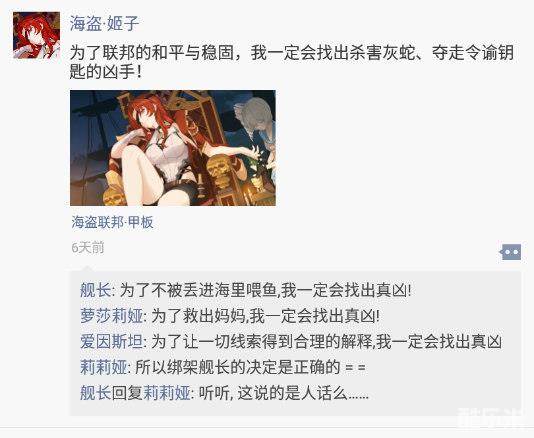Open the comment and like menu icon
Image resolution: width=534 pixels, height=438 pixels.
(510, 252)
